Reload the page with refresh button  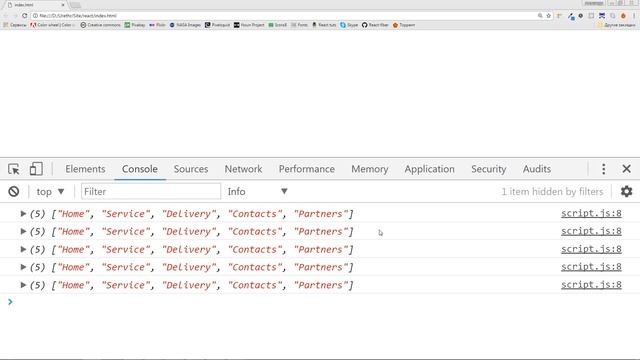24,16
